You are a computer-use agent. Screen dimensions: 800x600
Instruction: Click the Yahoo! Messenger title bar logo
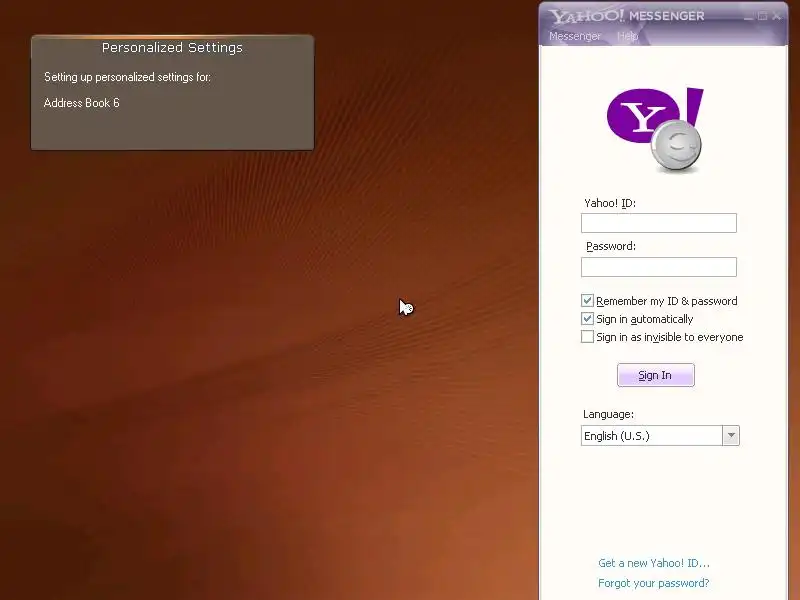pos(627,16)
